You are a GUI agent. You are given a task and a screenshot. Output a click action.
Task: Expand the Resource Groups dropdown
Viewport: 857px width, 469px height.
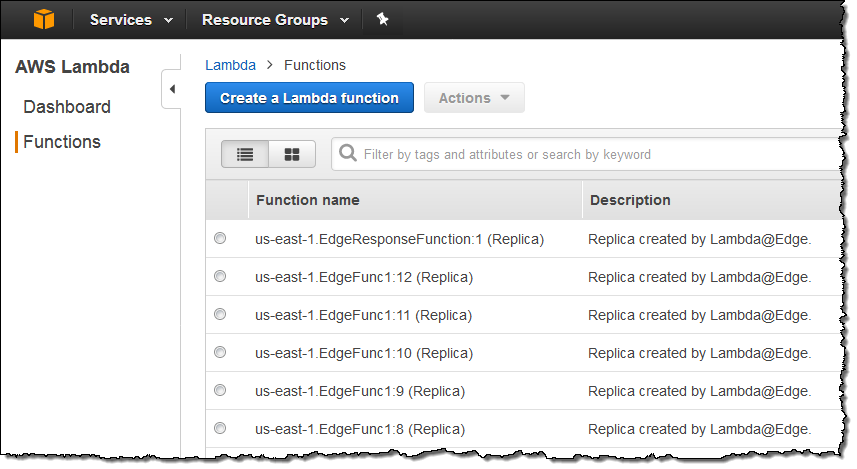click(x=274, y=20)
